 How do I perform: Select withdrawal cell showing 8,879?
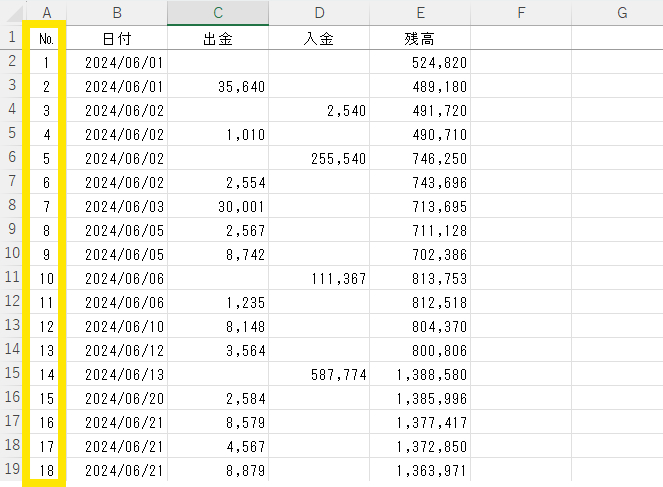click(x=218, y=470)
